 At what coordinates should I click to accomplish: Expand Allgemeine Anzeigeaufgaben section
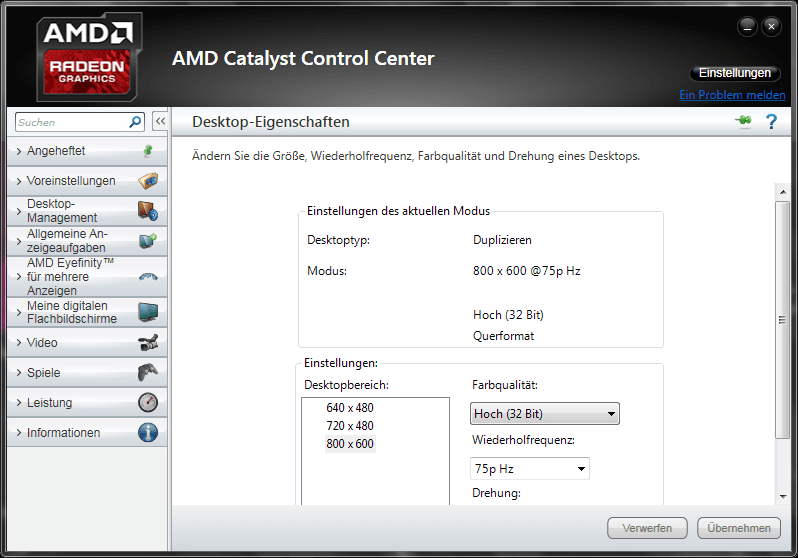pos(87,241)
